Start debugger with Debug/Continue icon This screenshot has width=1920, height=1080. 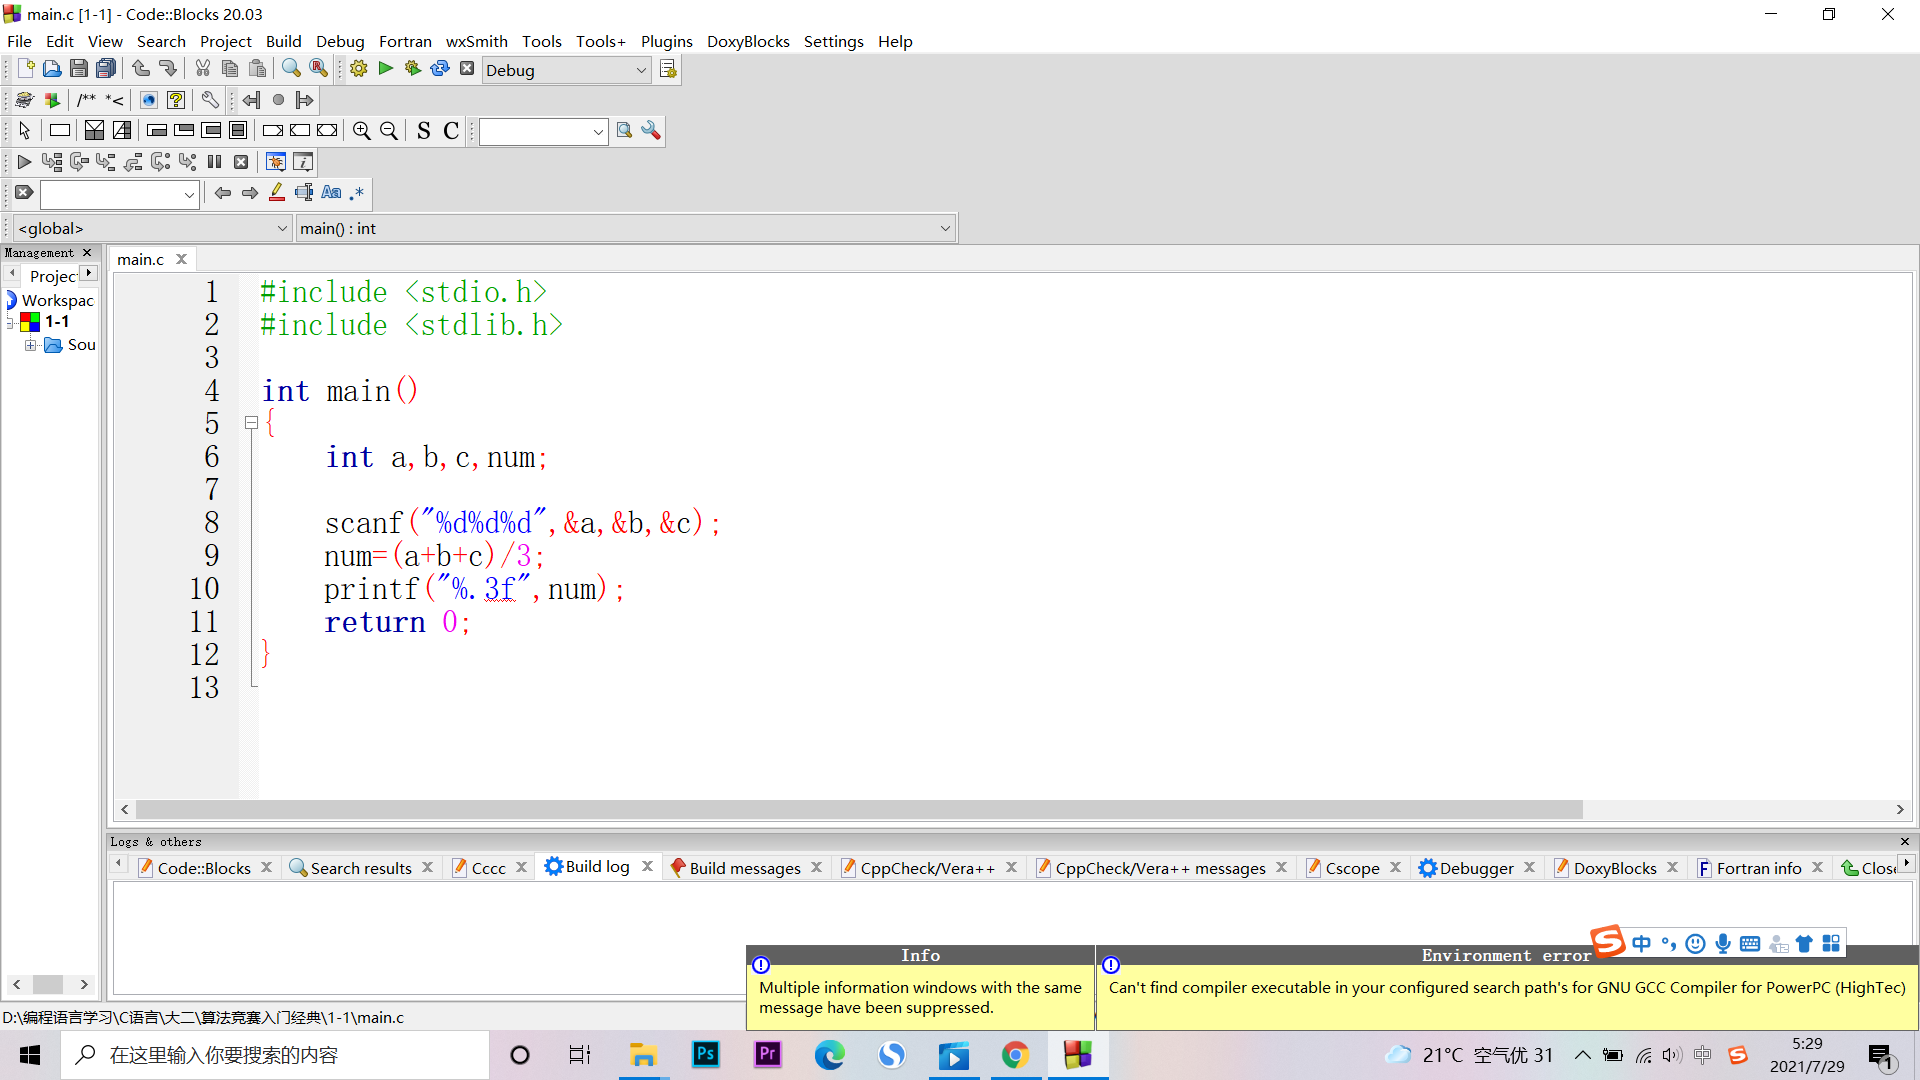pyautogui.click(x=24, y=162)
